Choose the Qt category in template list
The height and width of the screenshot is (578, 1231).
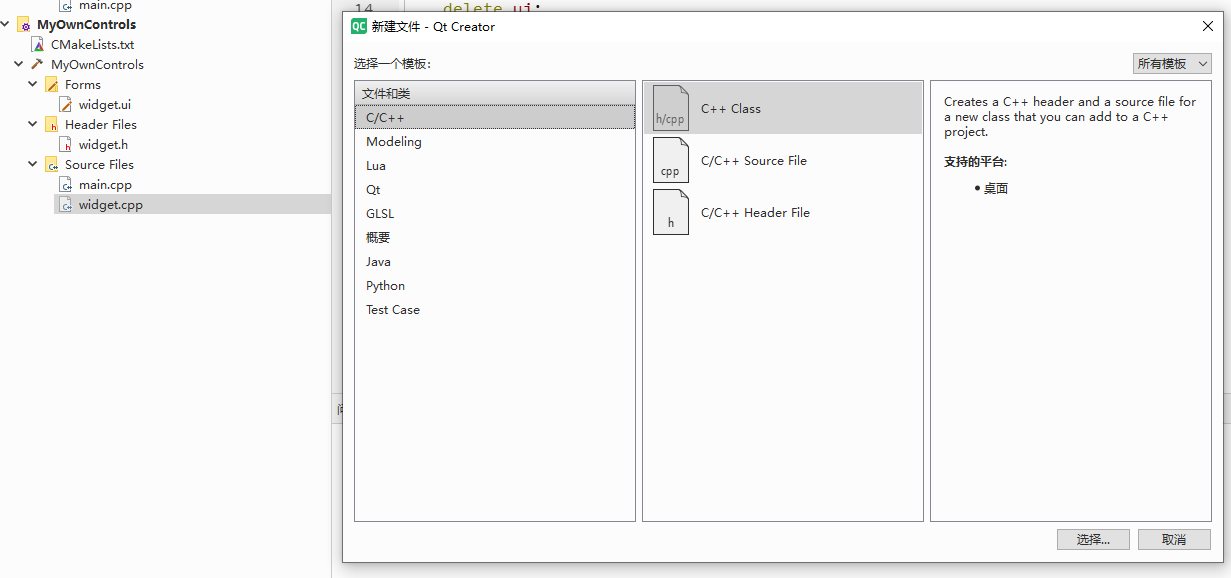pos(373,190)
